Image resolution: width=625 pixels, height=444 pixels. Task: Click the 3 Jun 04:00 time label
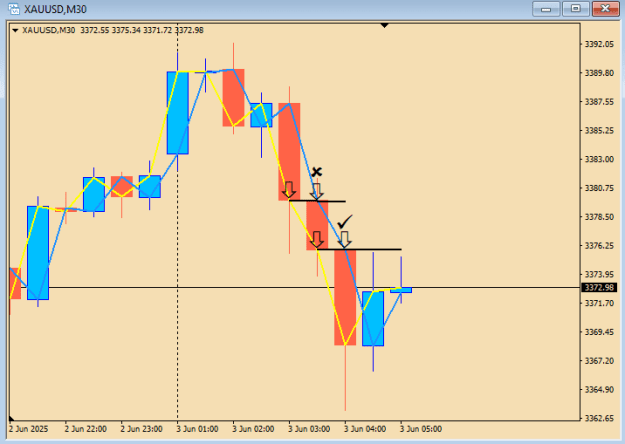[365, 429]
